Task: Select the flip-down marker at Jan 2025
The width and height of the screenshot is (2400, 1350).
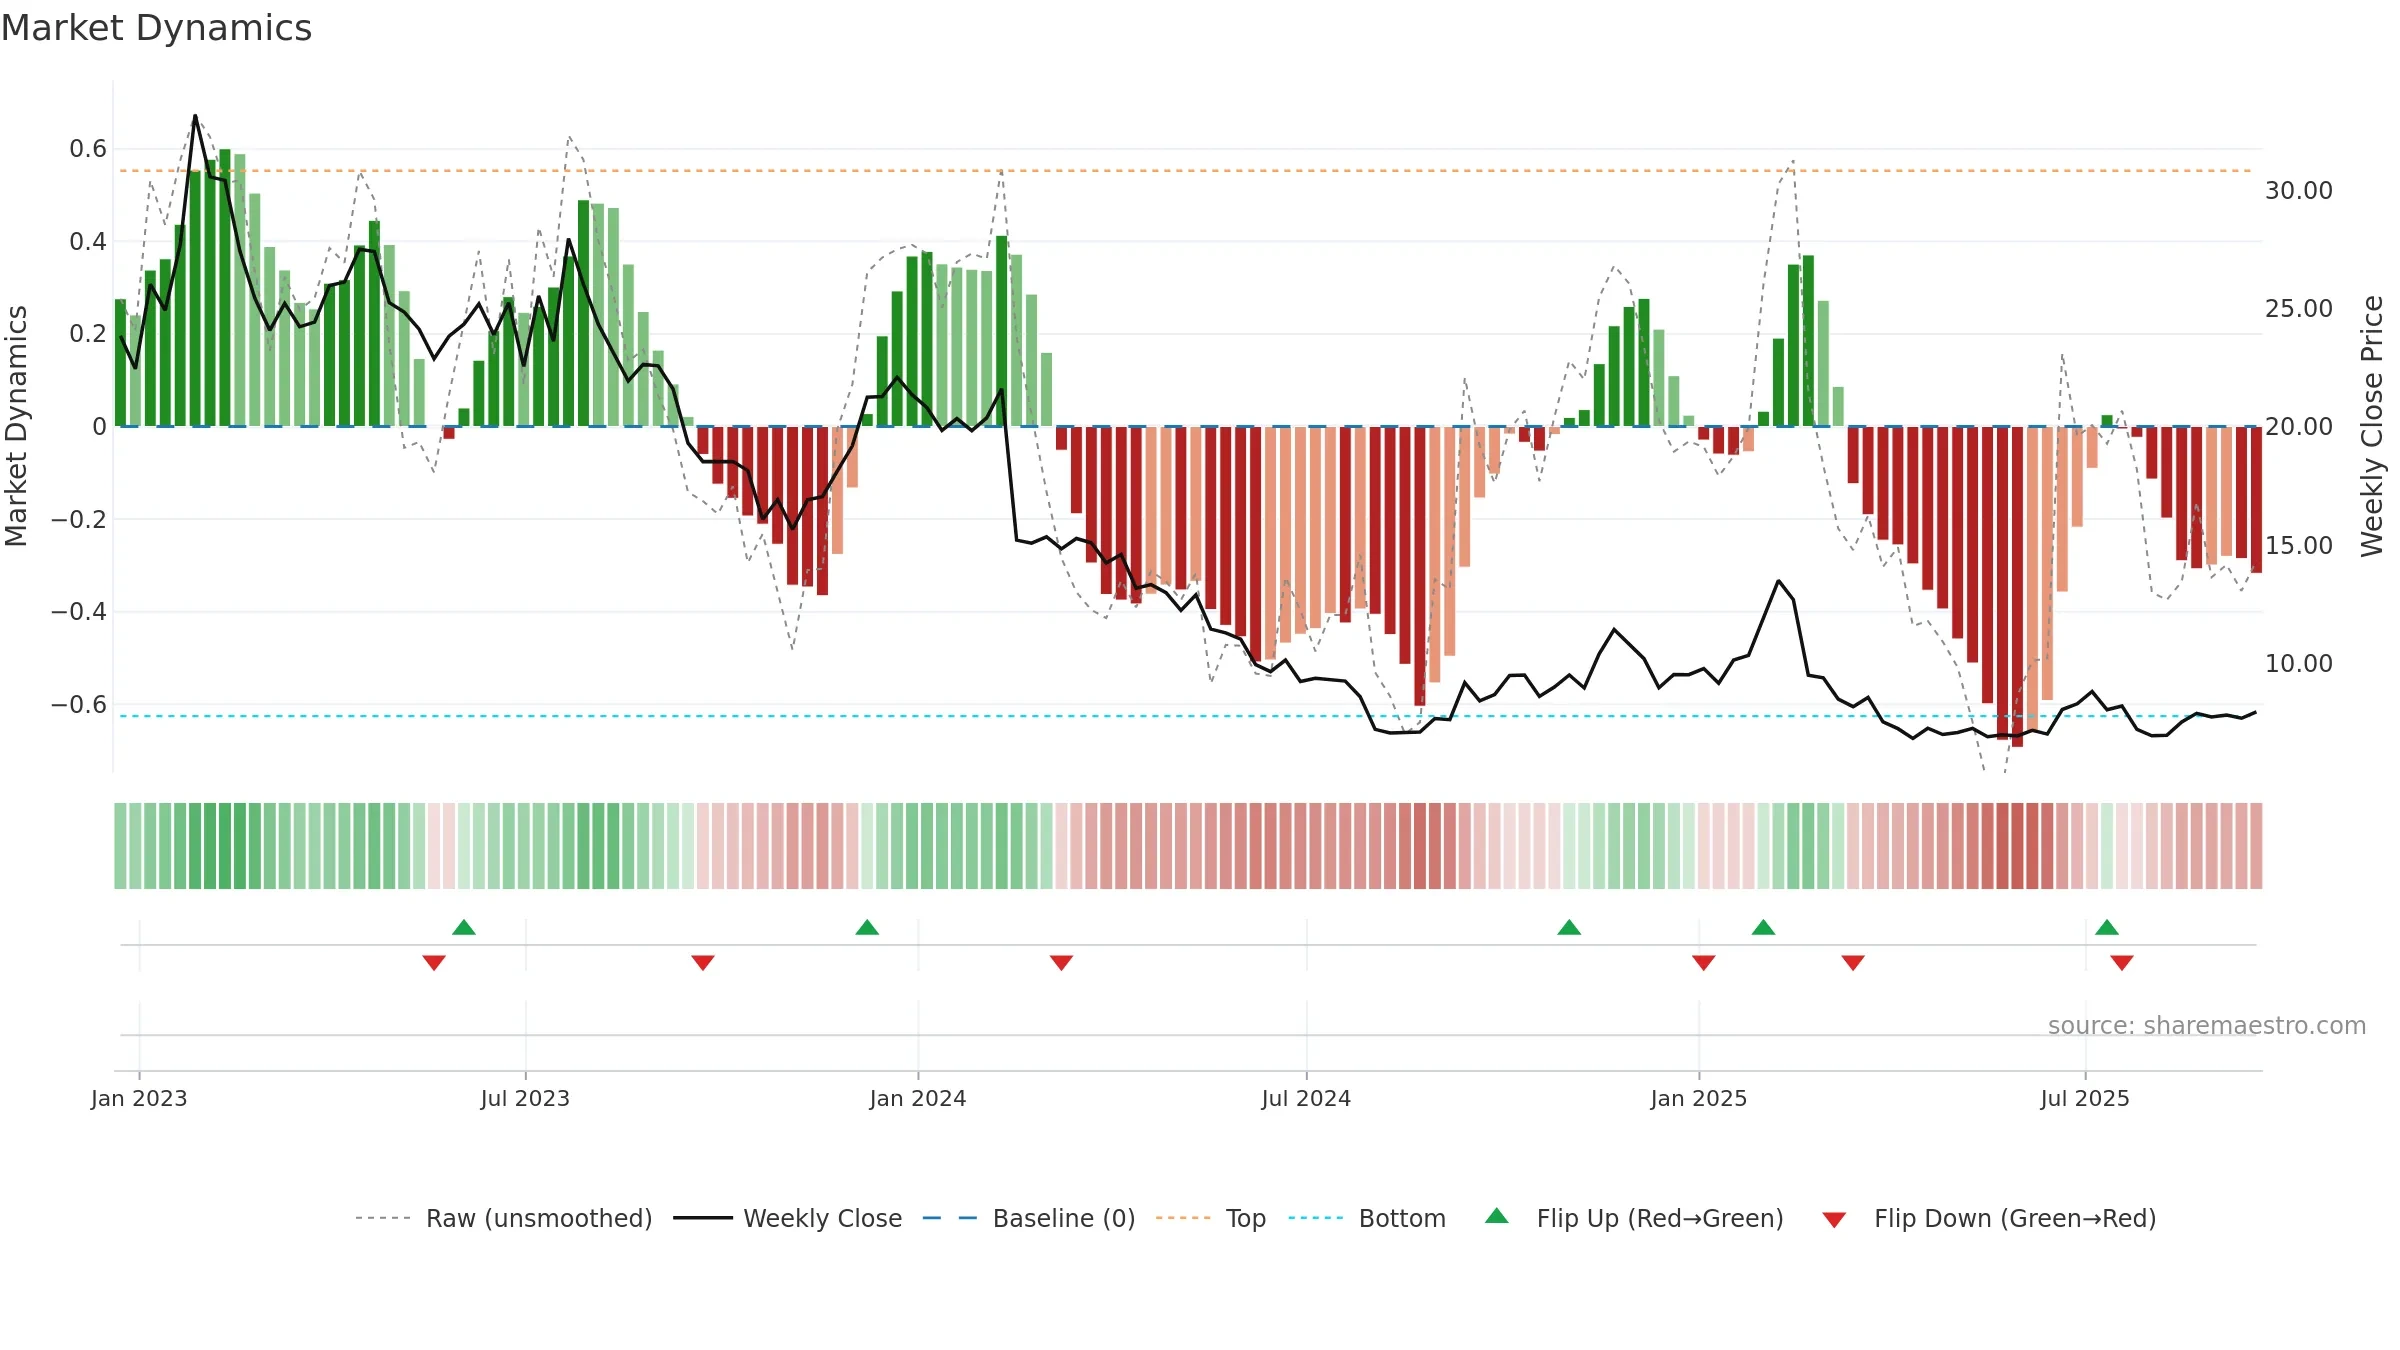Action: pos(1704,962)
